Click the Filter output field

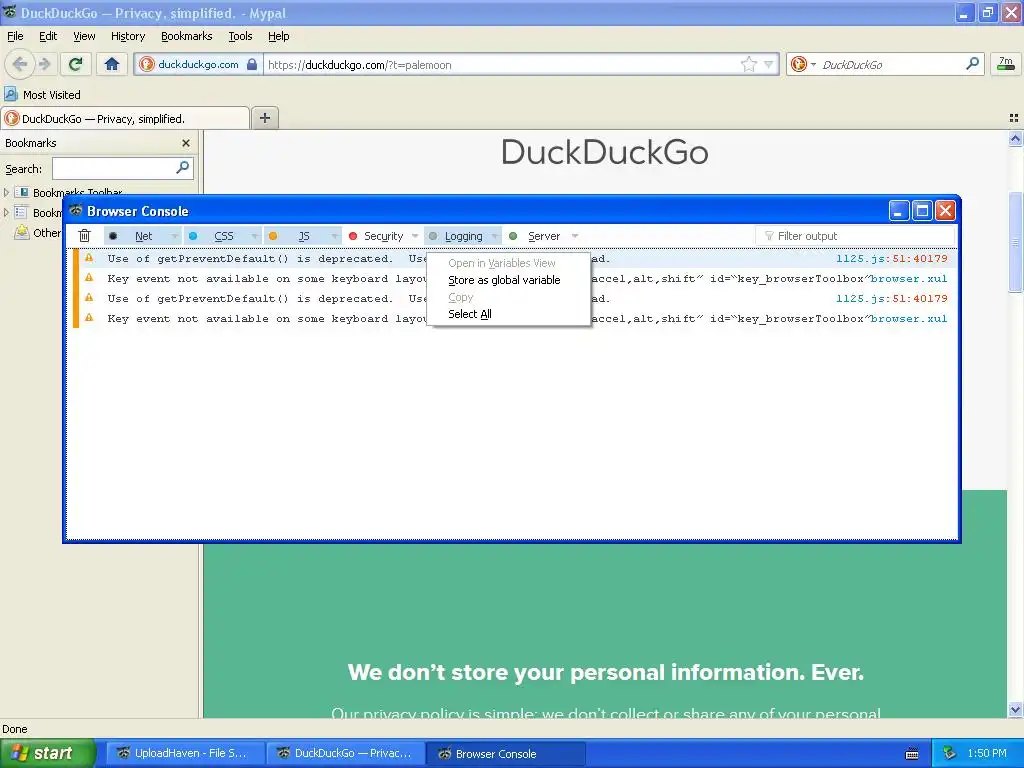point(856,236)
